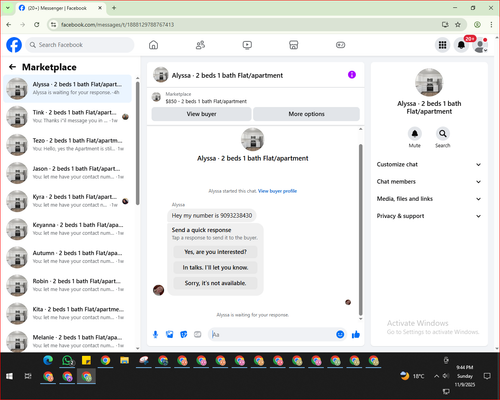Open Jason's conversation in the chat list
The height and width of the screenshot is (400, 500).
tap(68, 173)
